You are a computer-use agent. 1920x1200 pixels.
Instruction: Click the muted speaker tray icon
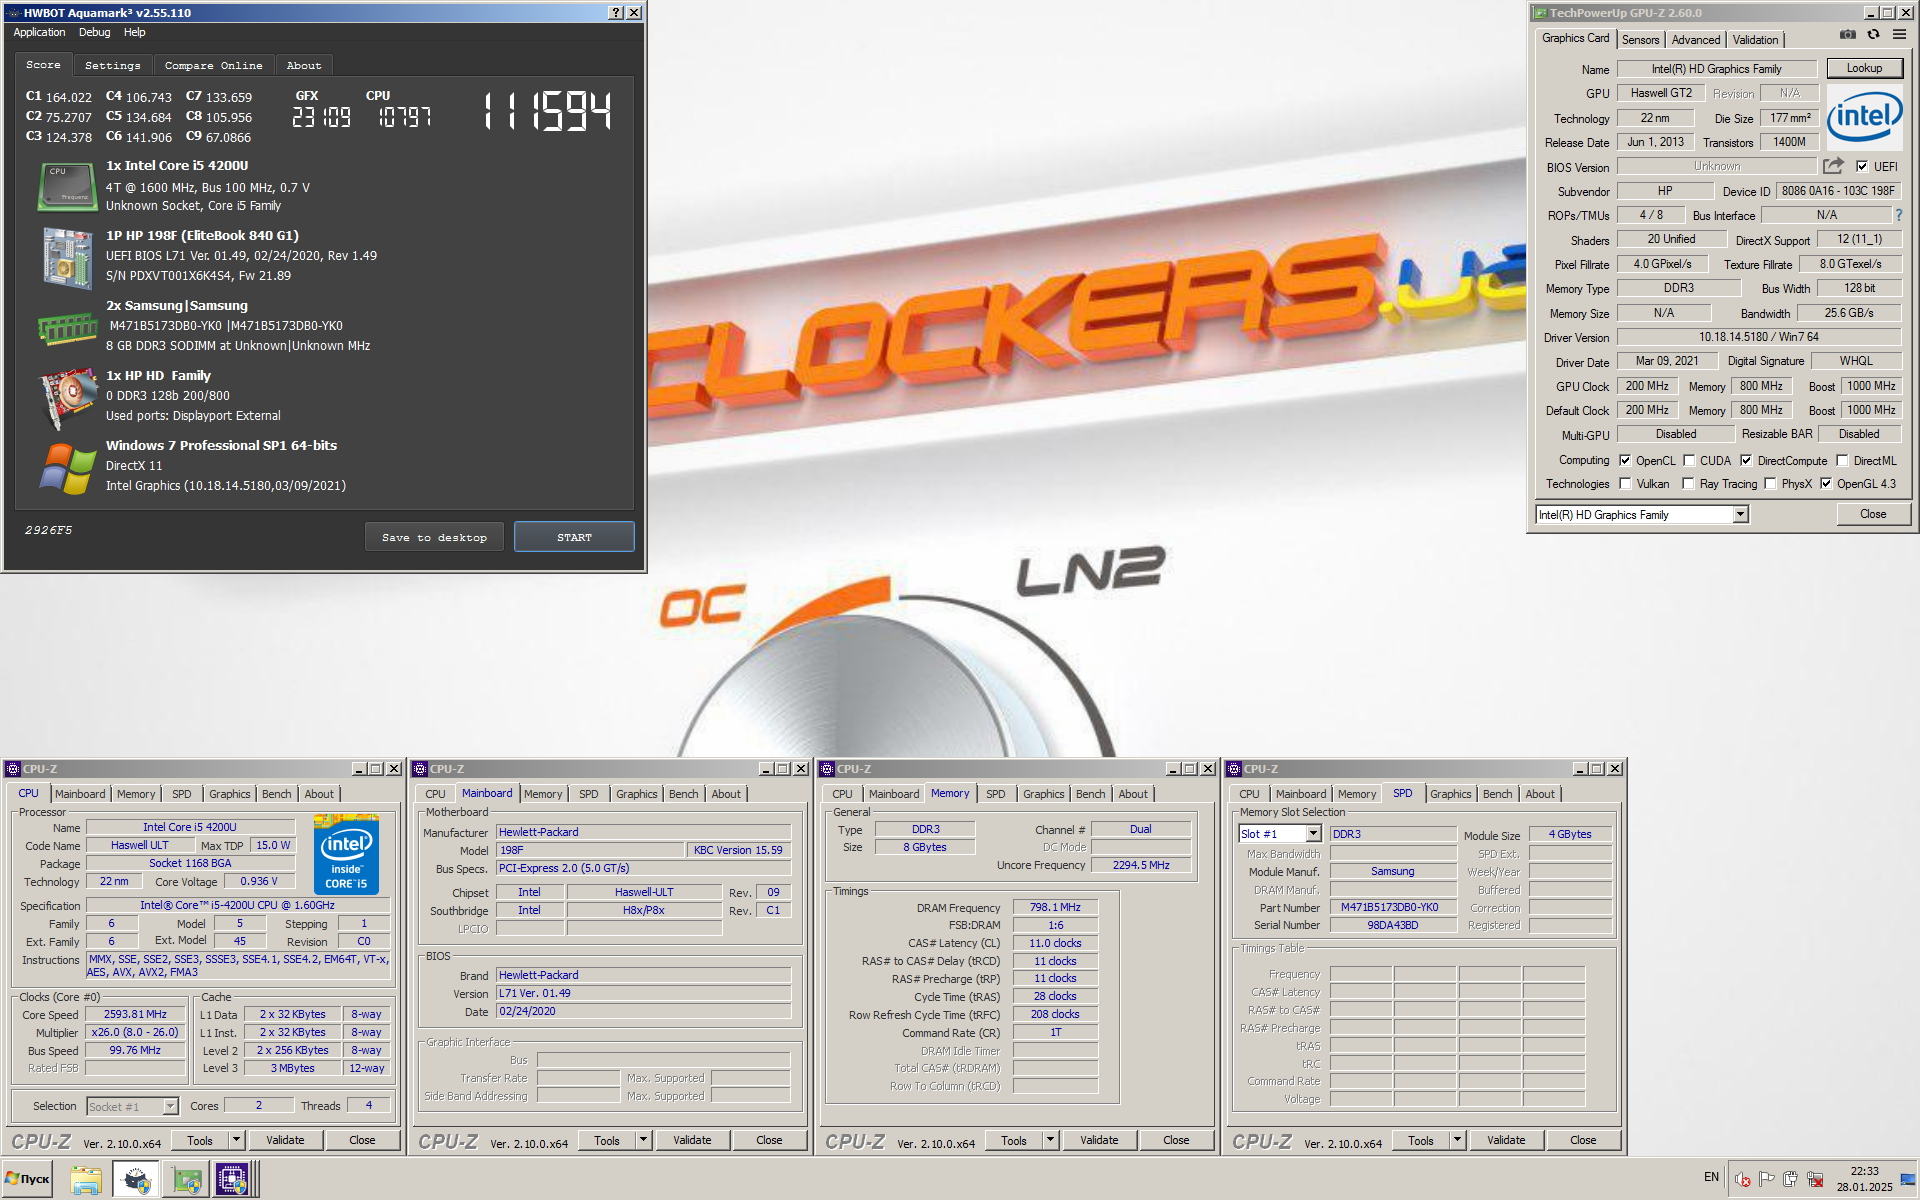click(x=1742, y=1179)
